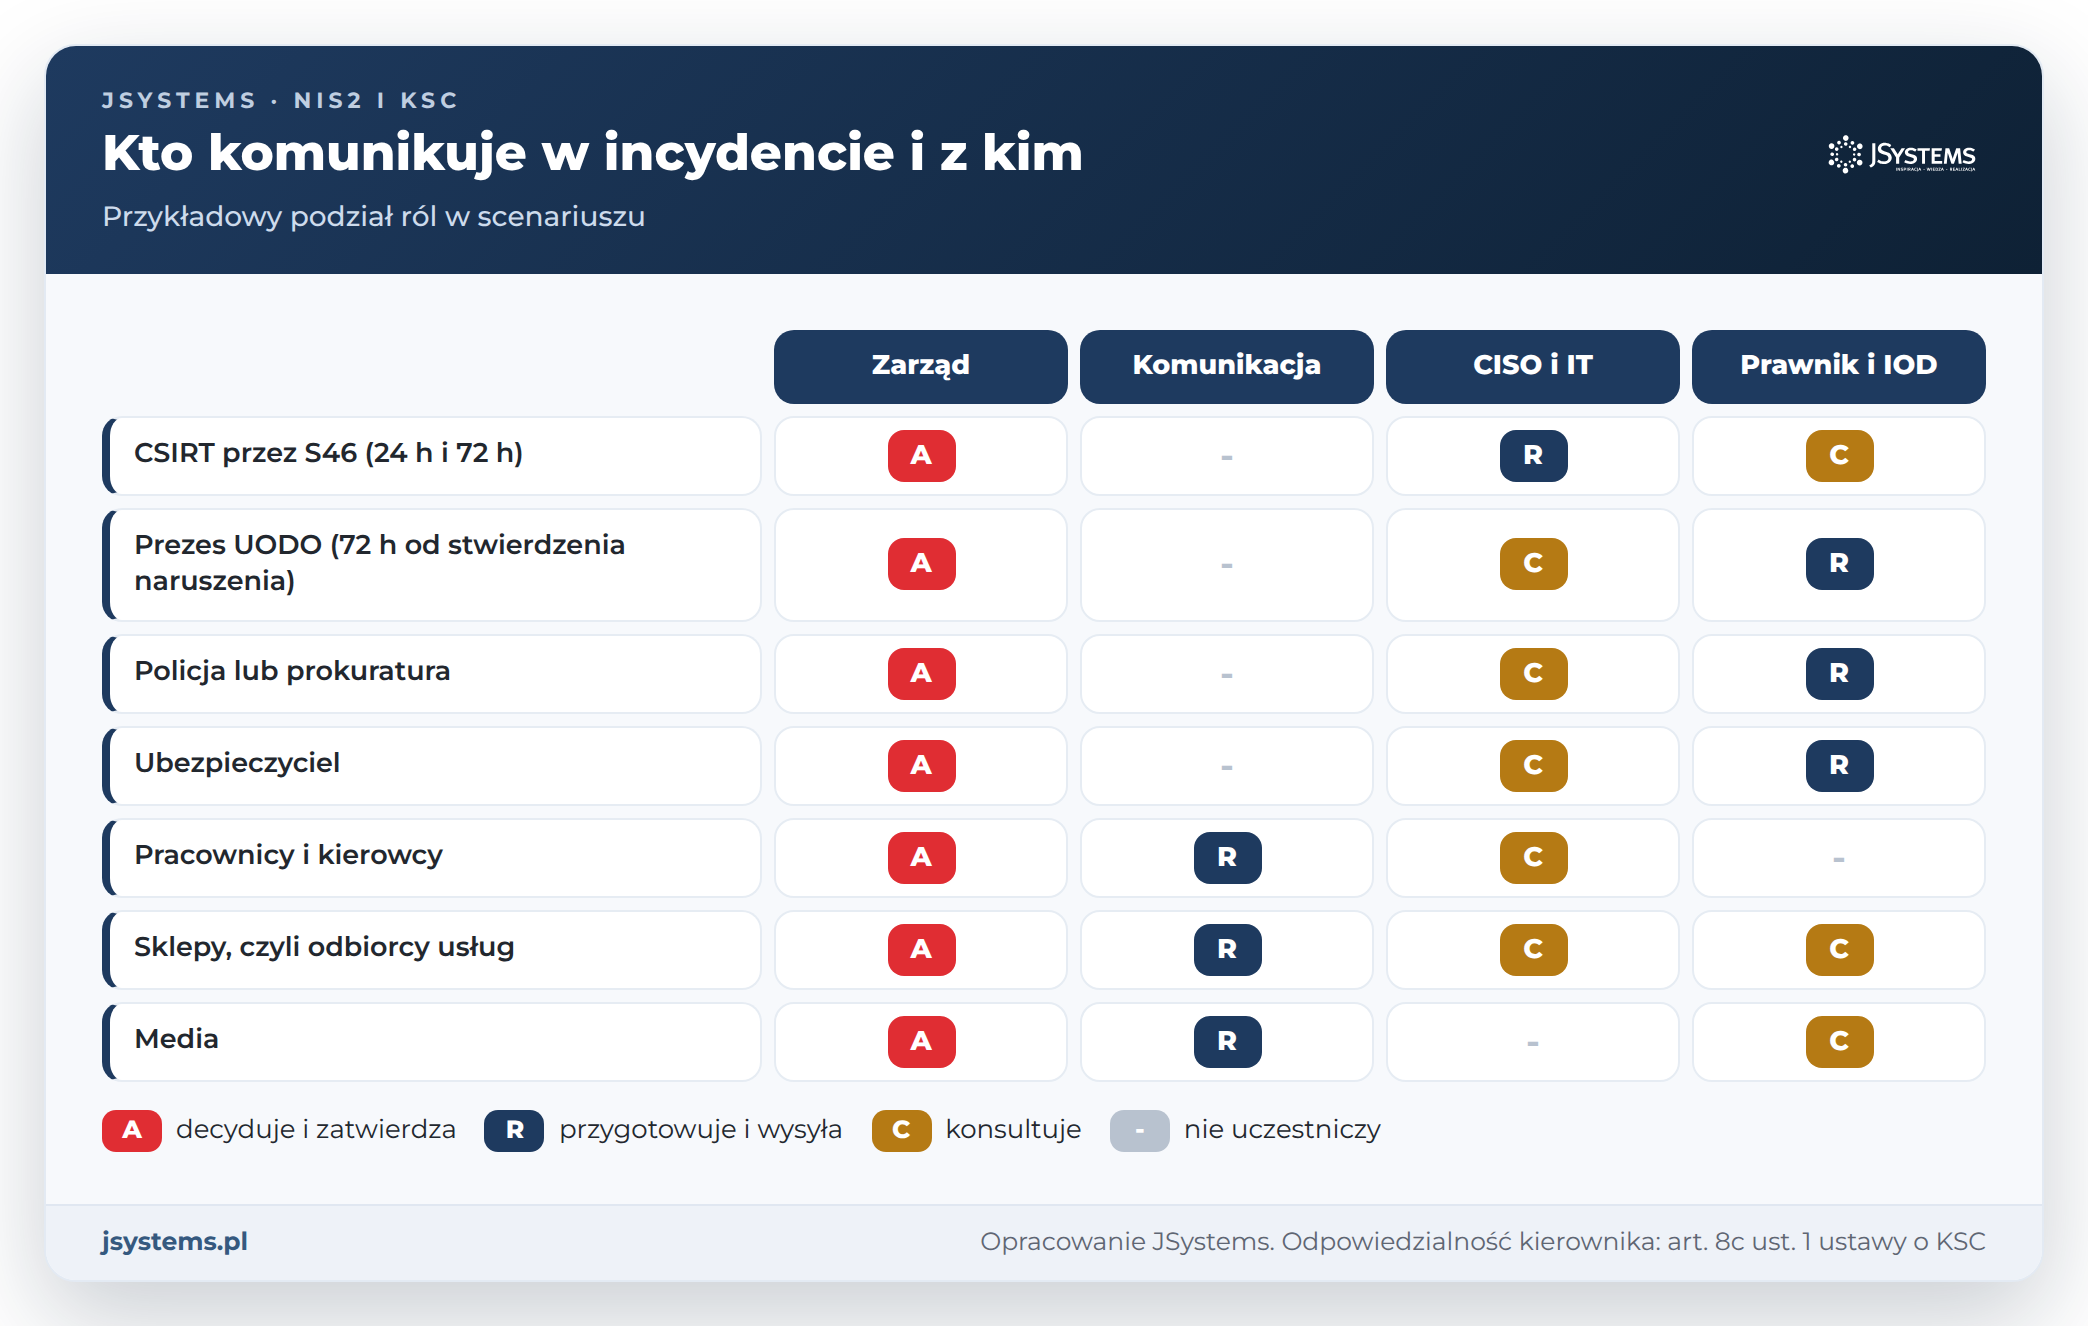The height and width of the screenshot is (1326, 2088).
Task: Click the red A badge in the Media row
Action: (921, 1042)
